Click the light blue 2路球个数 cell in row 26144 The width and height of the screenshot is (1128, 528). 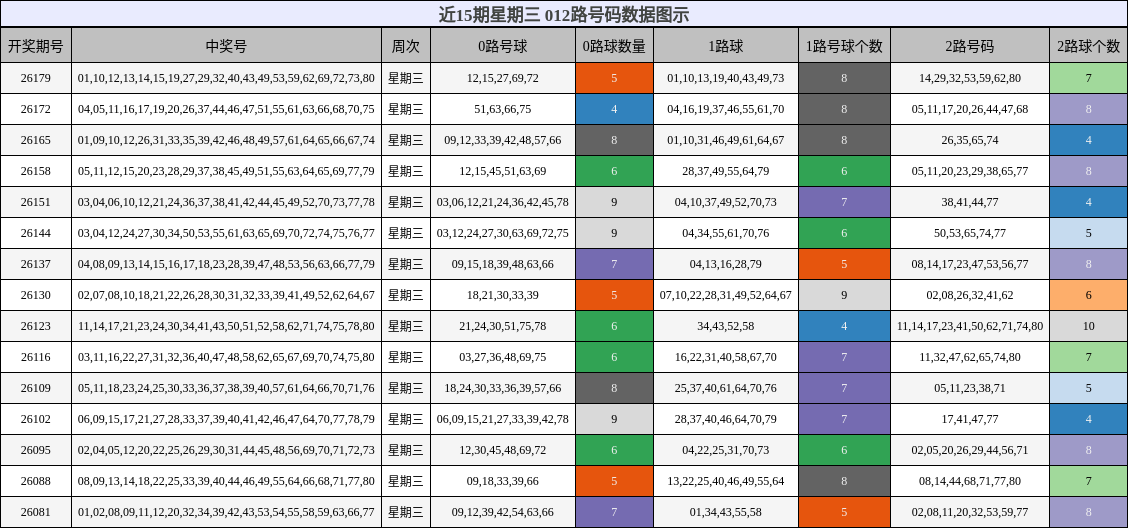[x=1088, y=233]
